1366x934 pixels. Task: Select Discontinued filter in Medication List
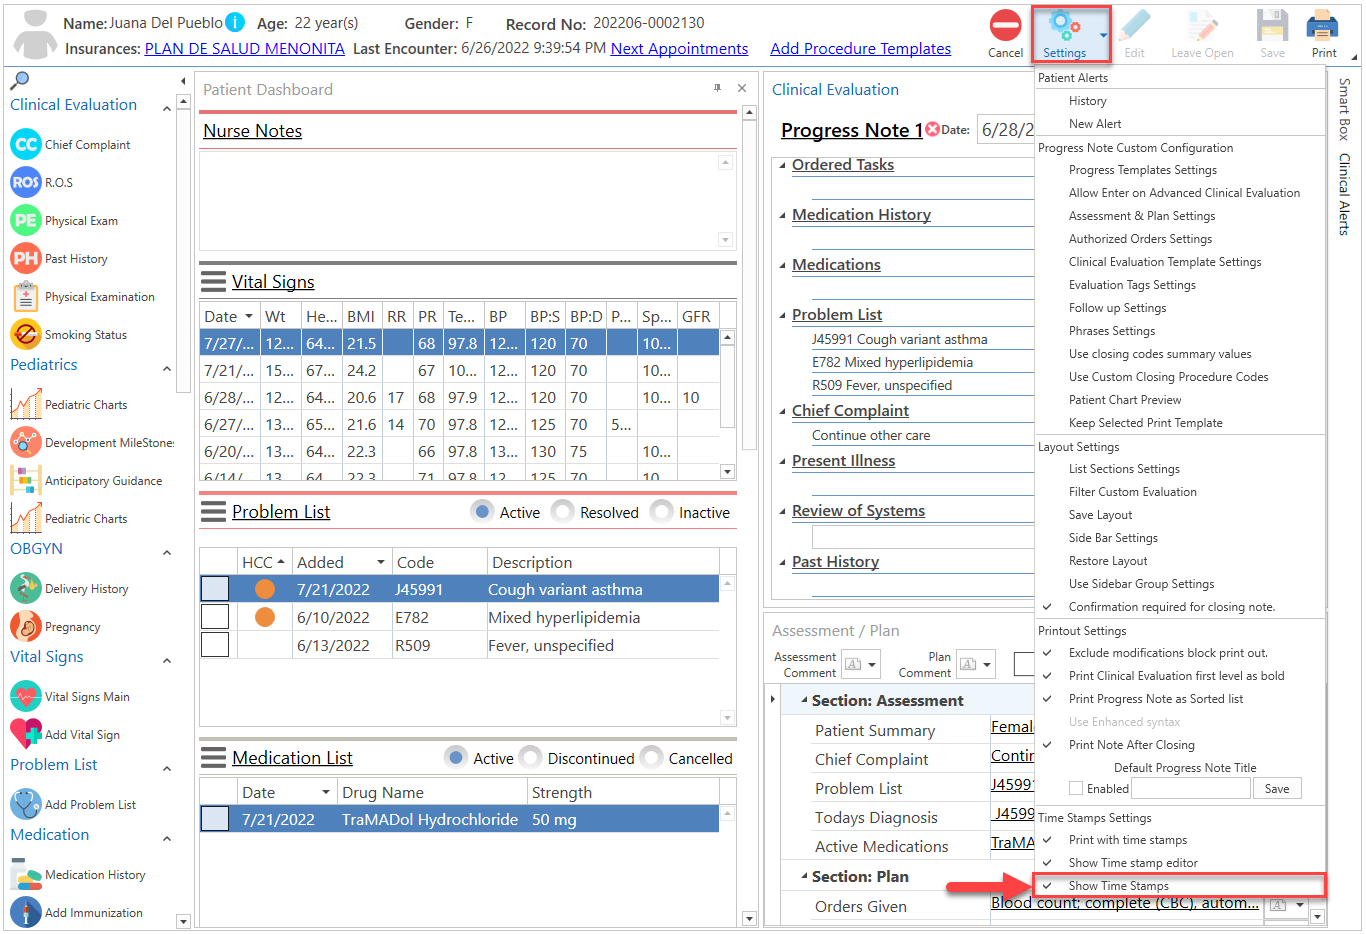530,757
